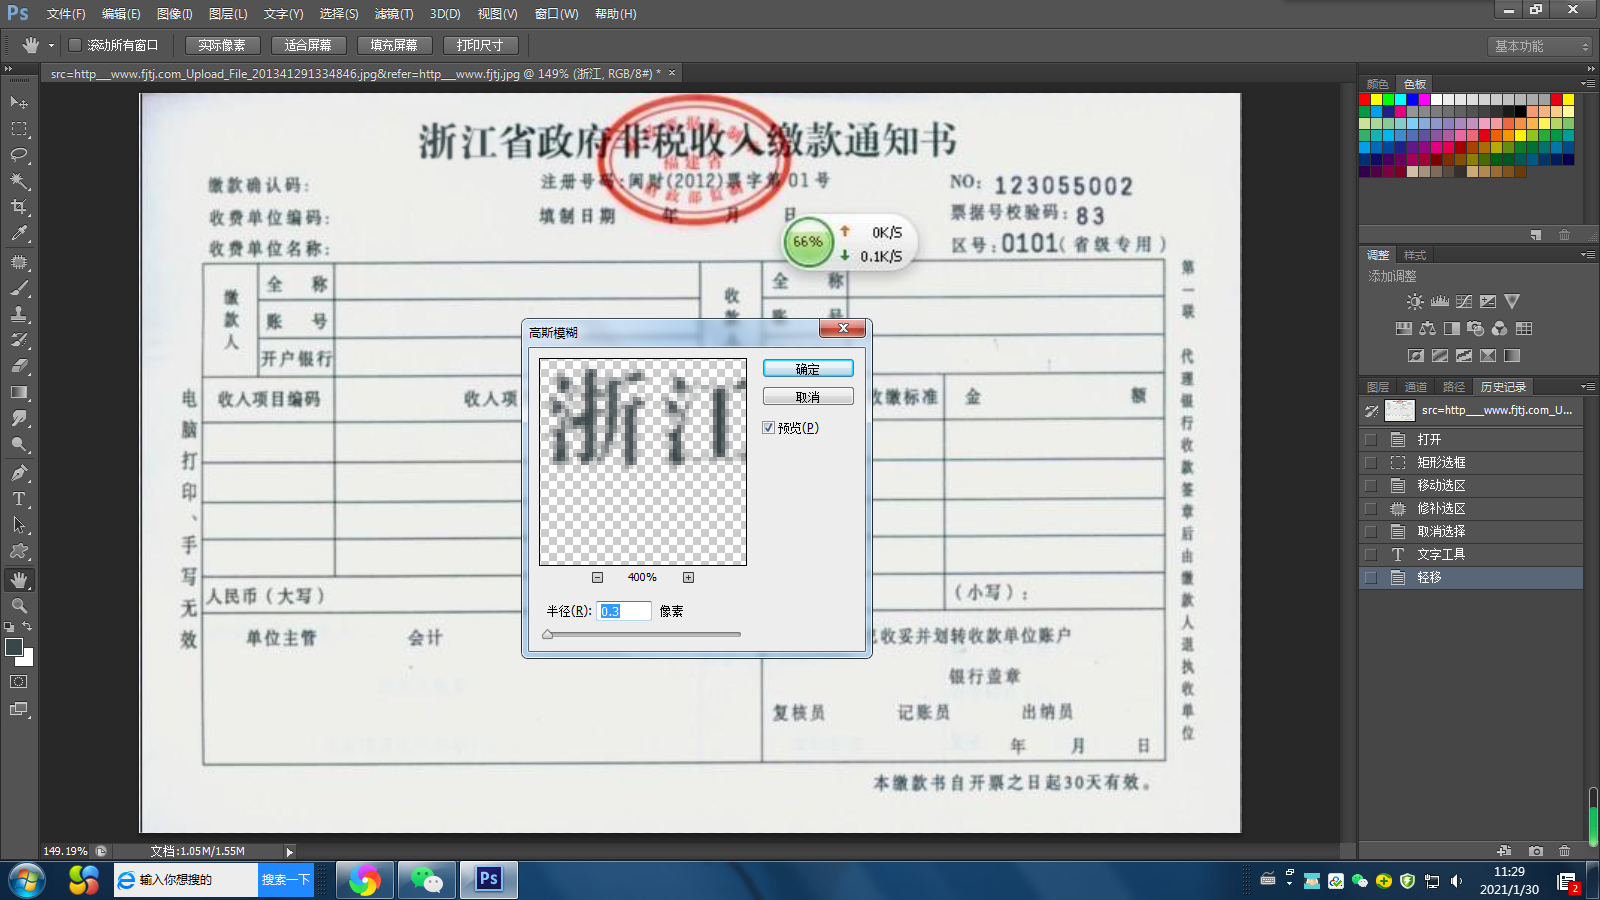Click the 填充屏幕 button
The image size is (1600, 900).
point(394,45)
